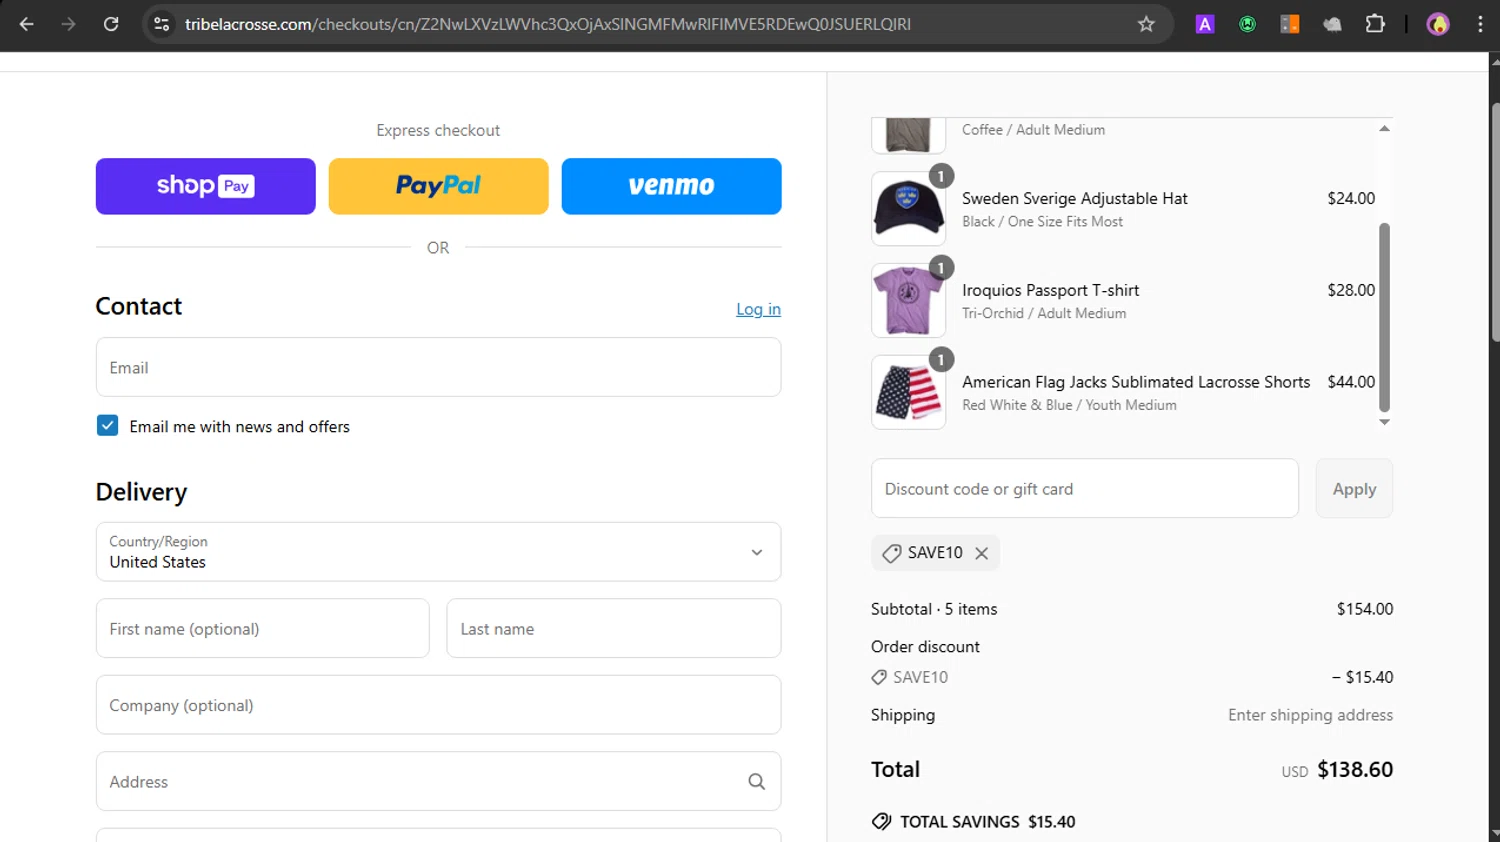The width and height of the screenshot is (1500, 842).
Task: Focus the First name (optional) field
Action: click(x=262, y=628)
